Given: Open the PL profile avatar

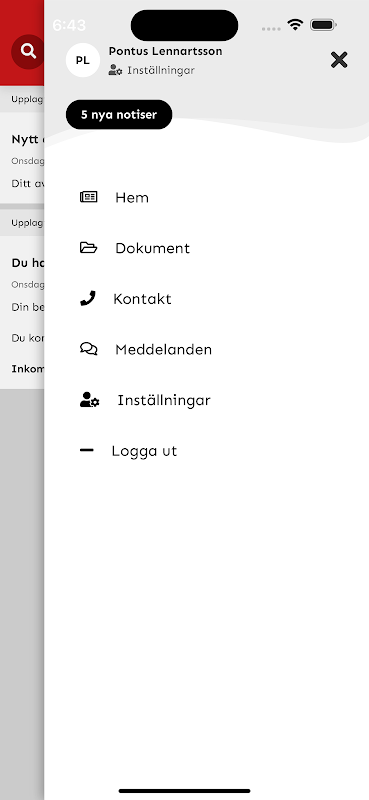Looking at the screenshot, I should click(83, 60).
